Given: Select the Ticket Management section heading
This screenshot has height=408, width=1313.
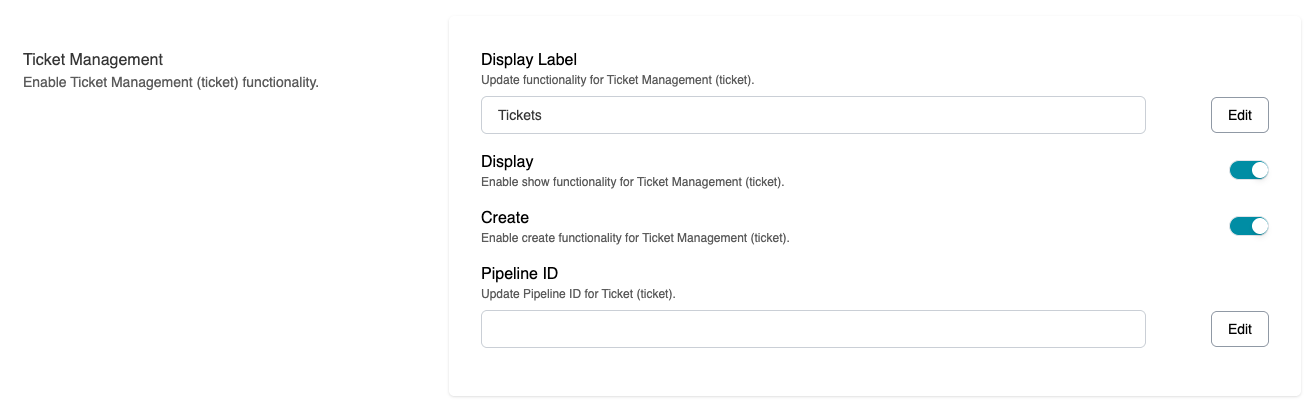Looking at the screenshot, I should [93, 61].
